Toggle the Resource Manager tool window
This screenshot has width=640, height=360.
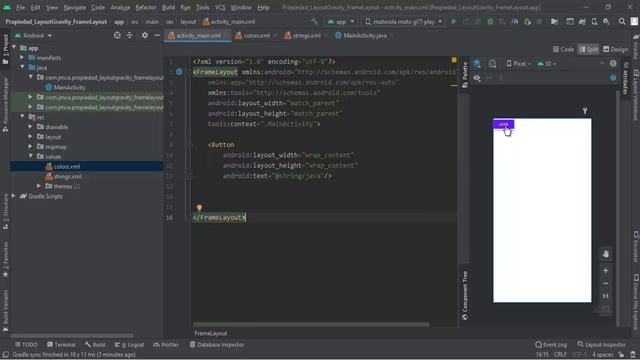point(5,104)
